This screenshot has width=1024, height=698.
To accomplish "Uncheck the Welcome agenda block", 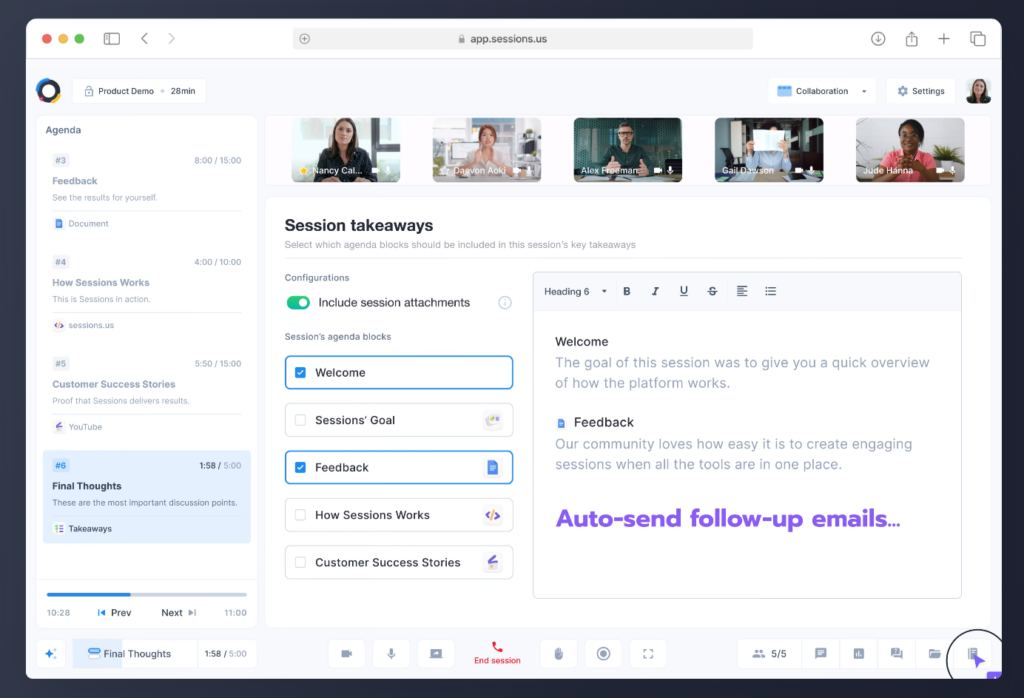I will click(300, 373).
